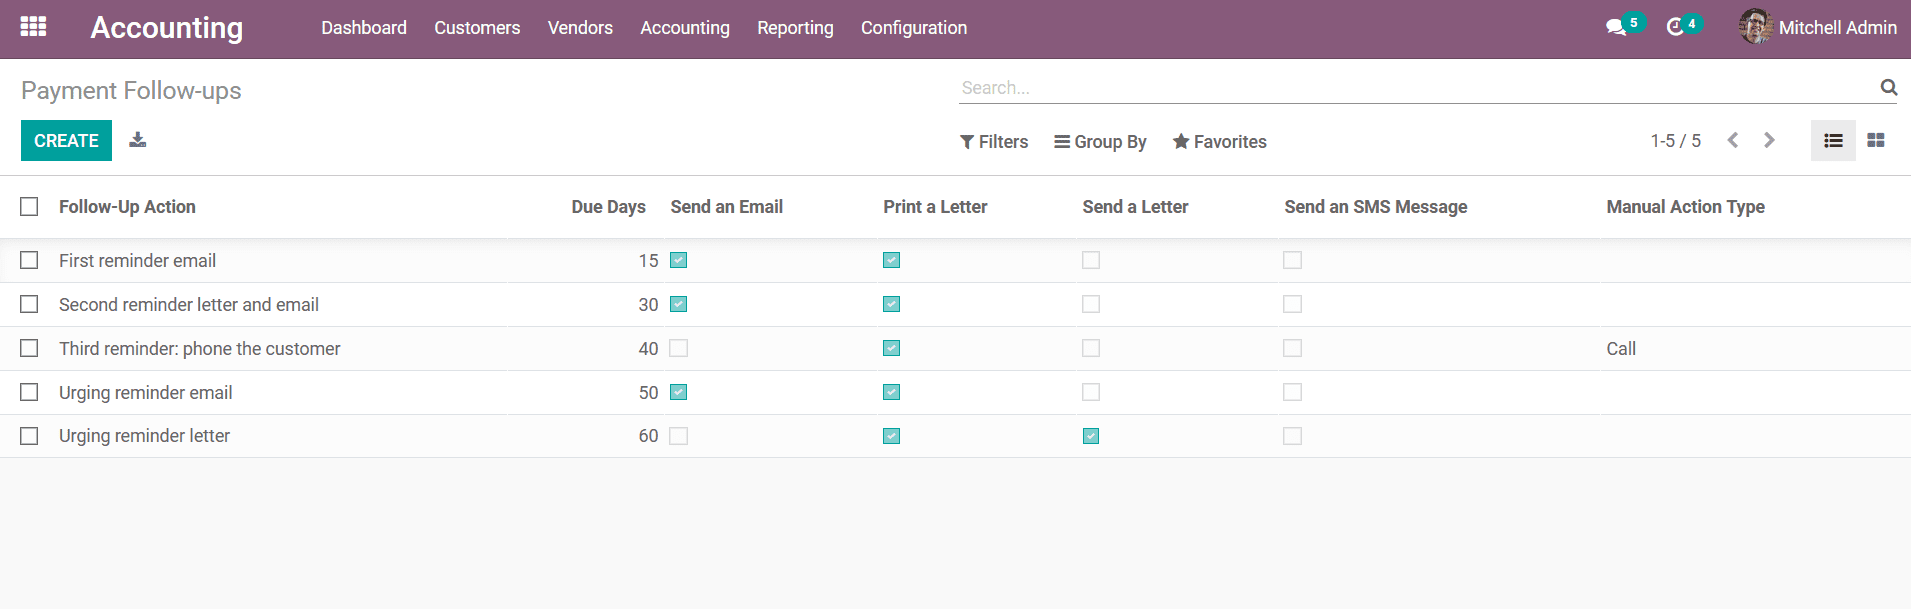Sort by Follow-Up Action column header
Viewport: 1911px width, 609px height.
127,207
